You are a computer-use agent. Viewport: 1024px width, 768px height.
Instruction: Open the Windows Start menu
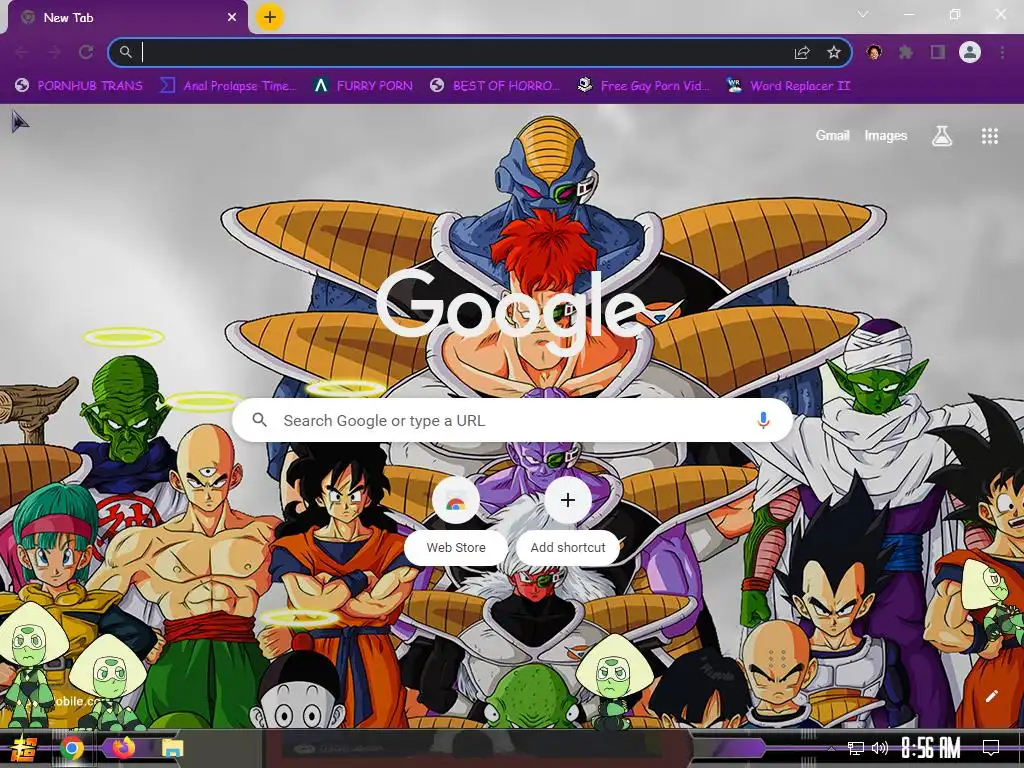click(x=24, y=748)
